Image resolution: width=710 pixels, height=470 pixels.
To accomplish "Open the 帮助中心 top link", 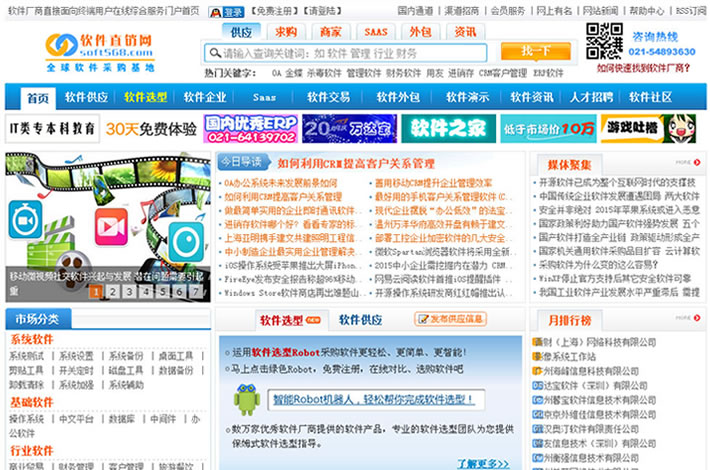I will point(647,11).
